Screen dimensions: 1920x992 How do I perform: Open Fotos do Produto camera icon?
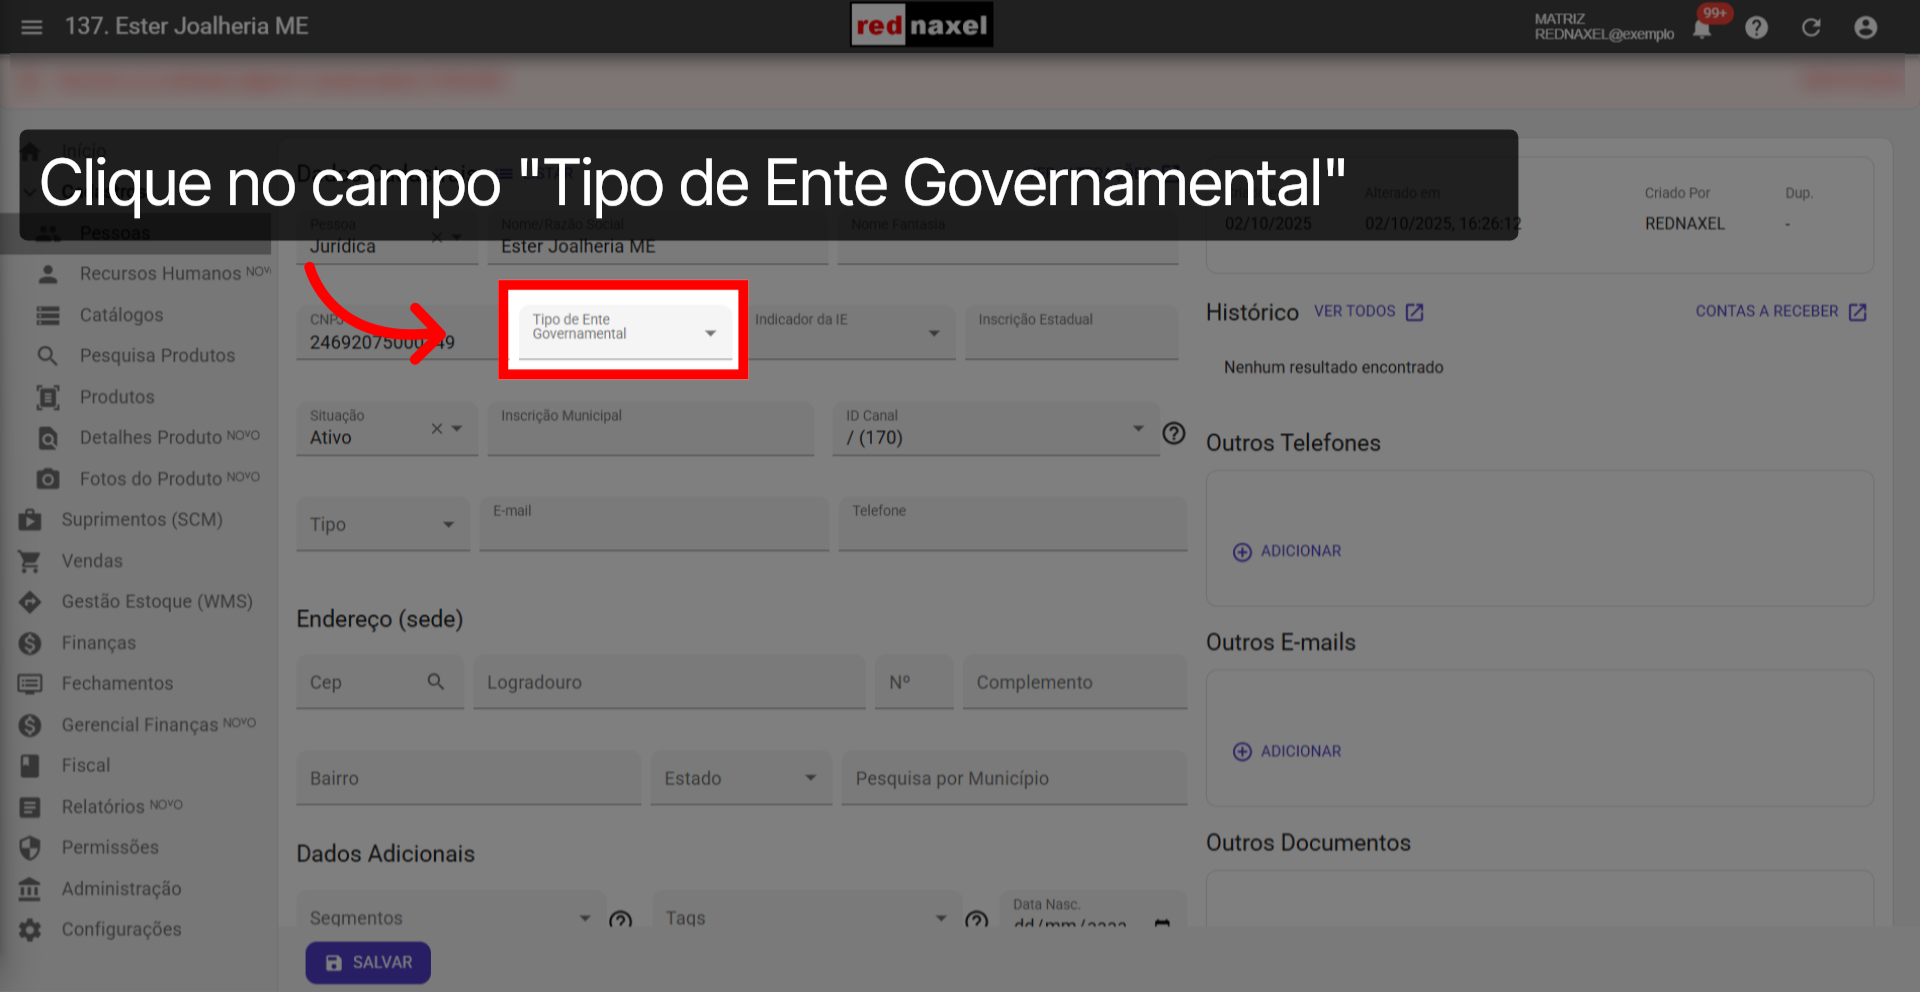[48, 478]
